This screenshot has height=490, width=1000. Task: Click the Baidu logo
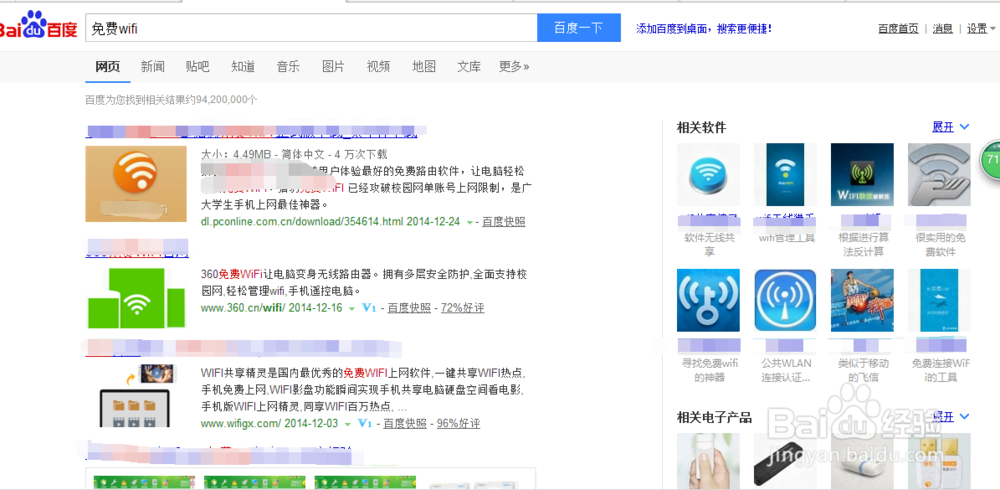(38, 26)
